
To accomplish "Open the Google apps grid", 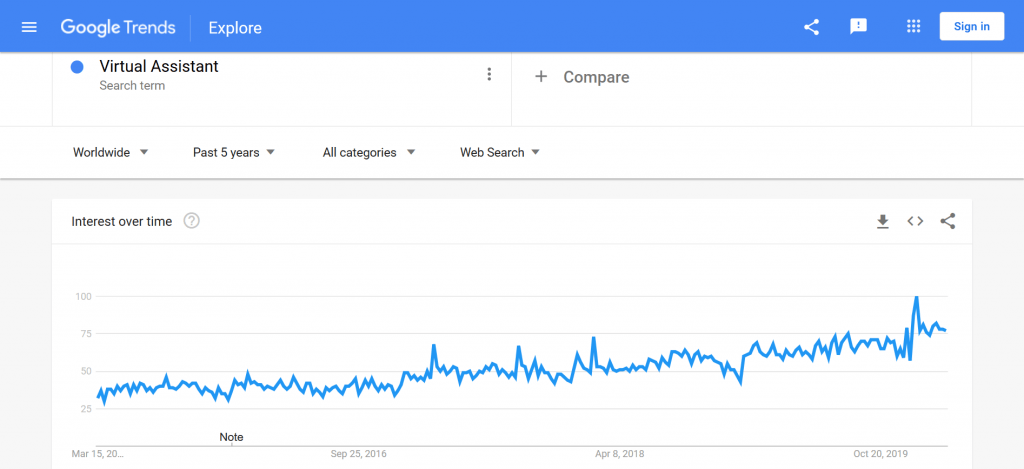I will pos(914,27).
